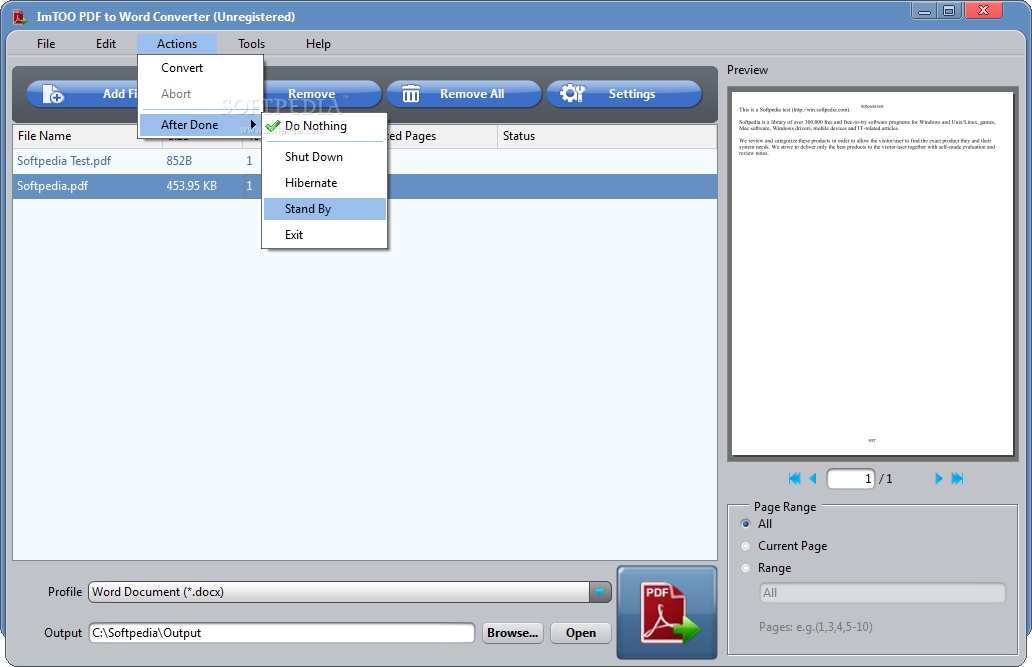
Task: Choose Stand By after done
Action: click(324, 209)
